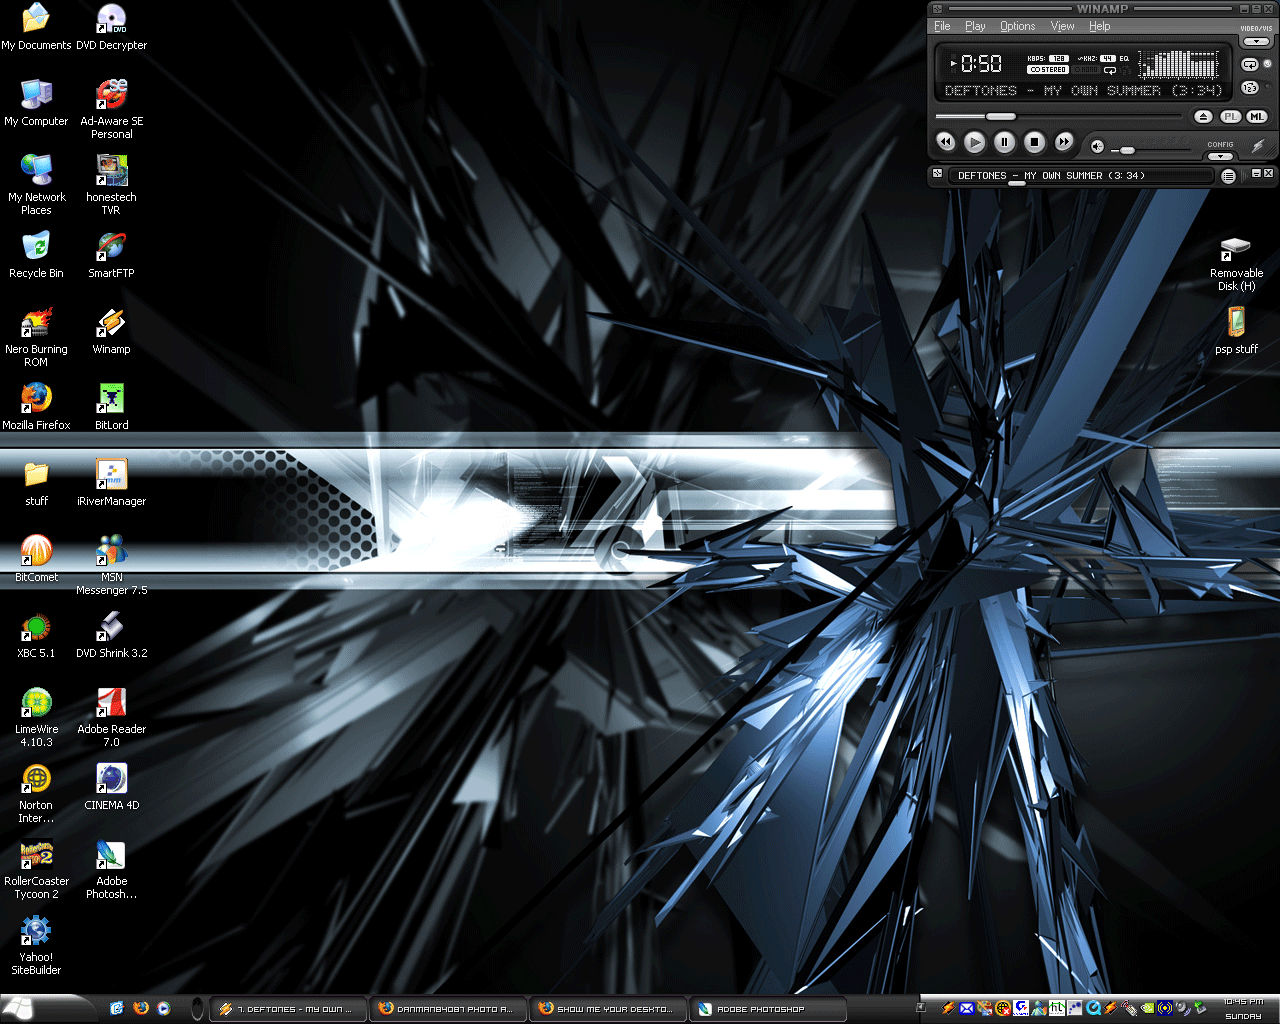This screenshot has height=1024, width=1280.
Task: Open the Winamp Options menu
Action: [x=1017, y=26]
